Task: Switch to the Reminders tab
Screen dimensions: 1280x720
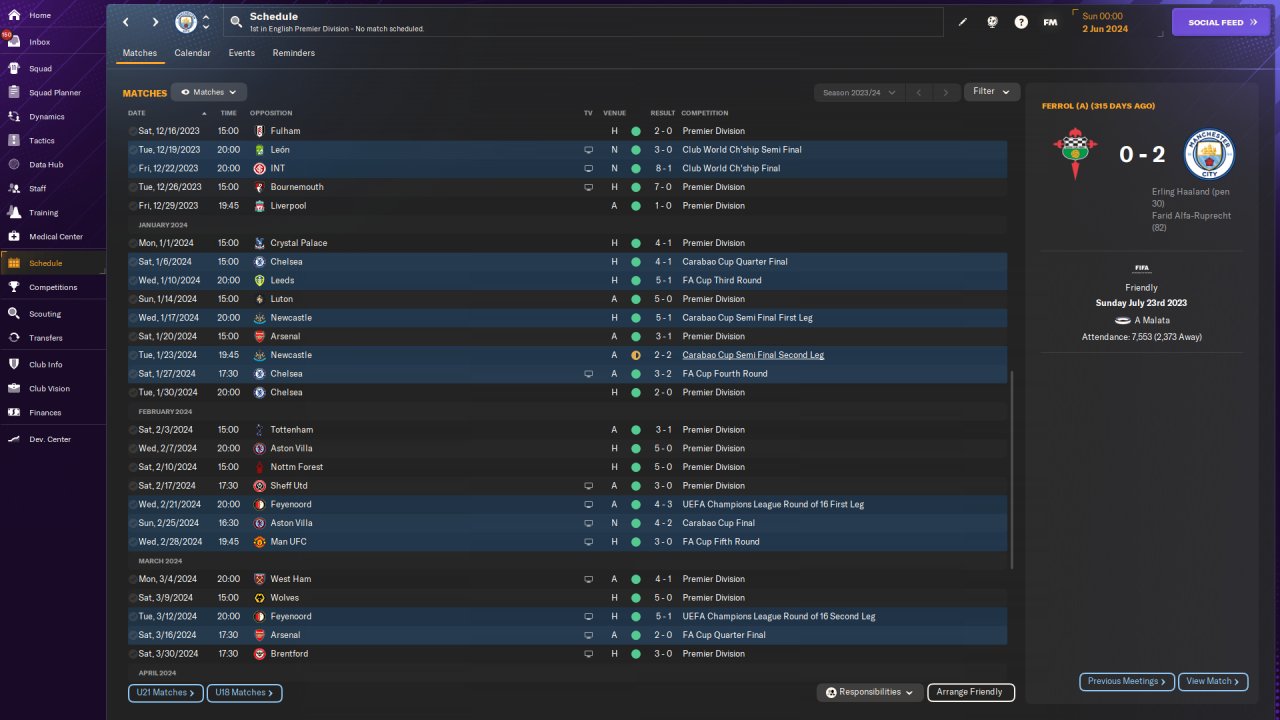Action: (x=294, y=53)
